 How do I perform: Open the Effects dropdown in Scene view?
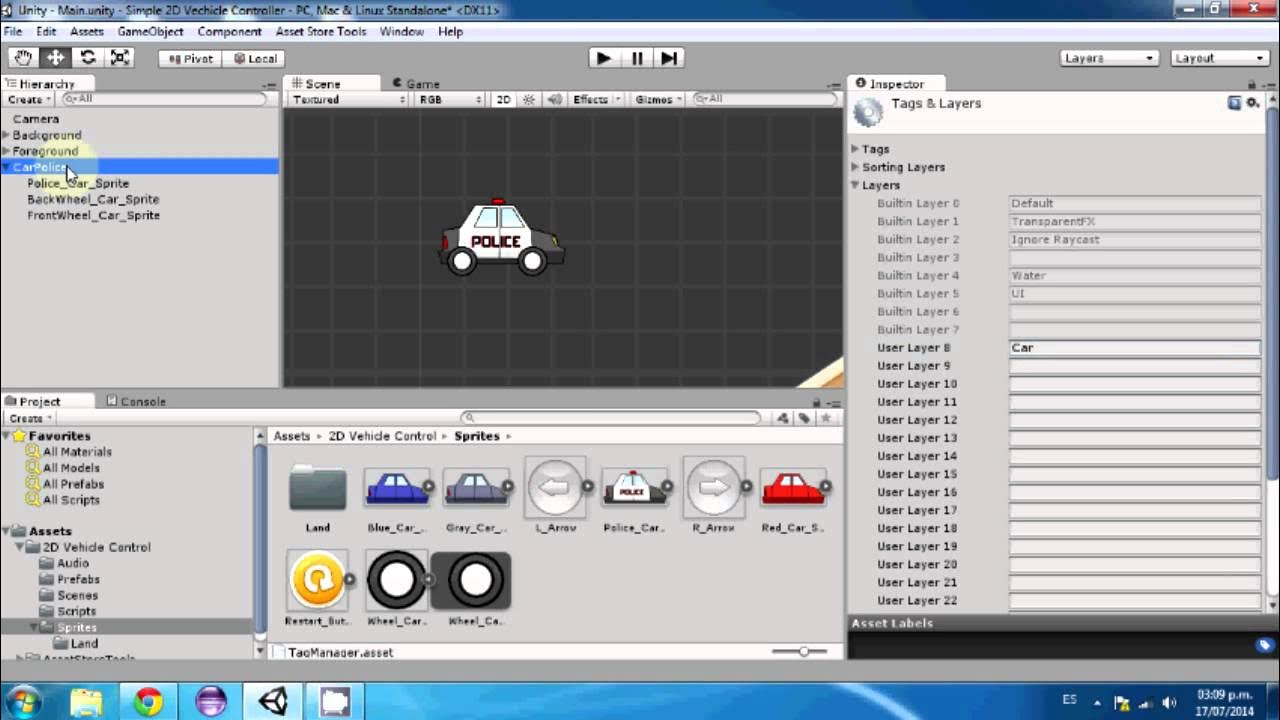[x=597, y=99]
